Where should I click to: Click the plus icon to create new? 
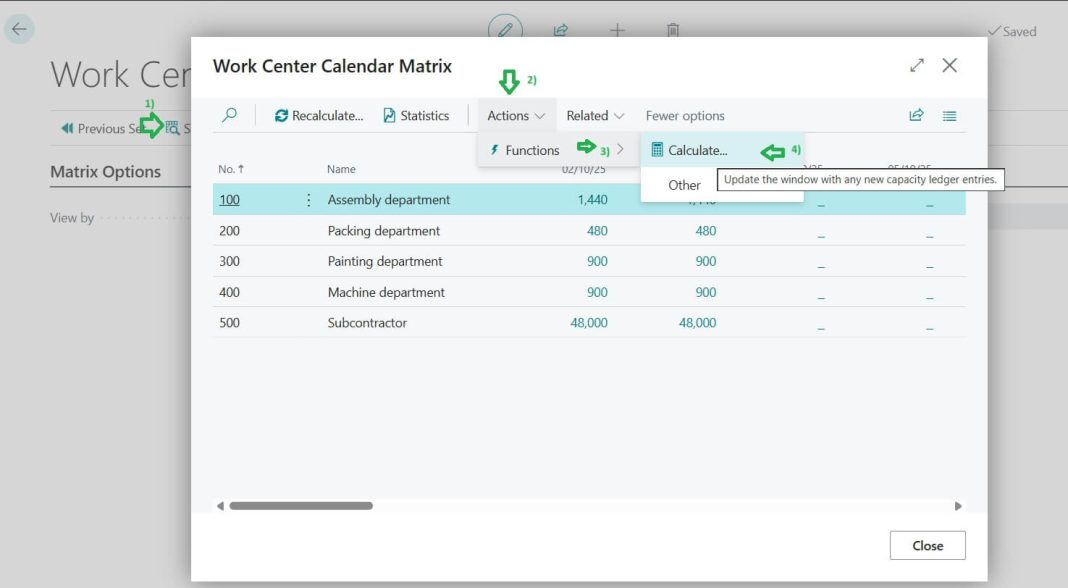point(617,31)
